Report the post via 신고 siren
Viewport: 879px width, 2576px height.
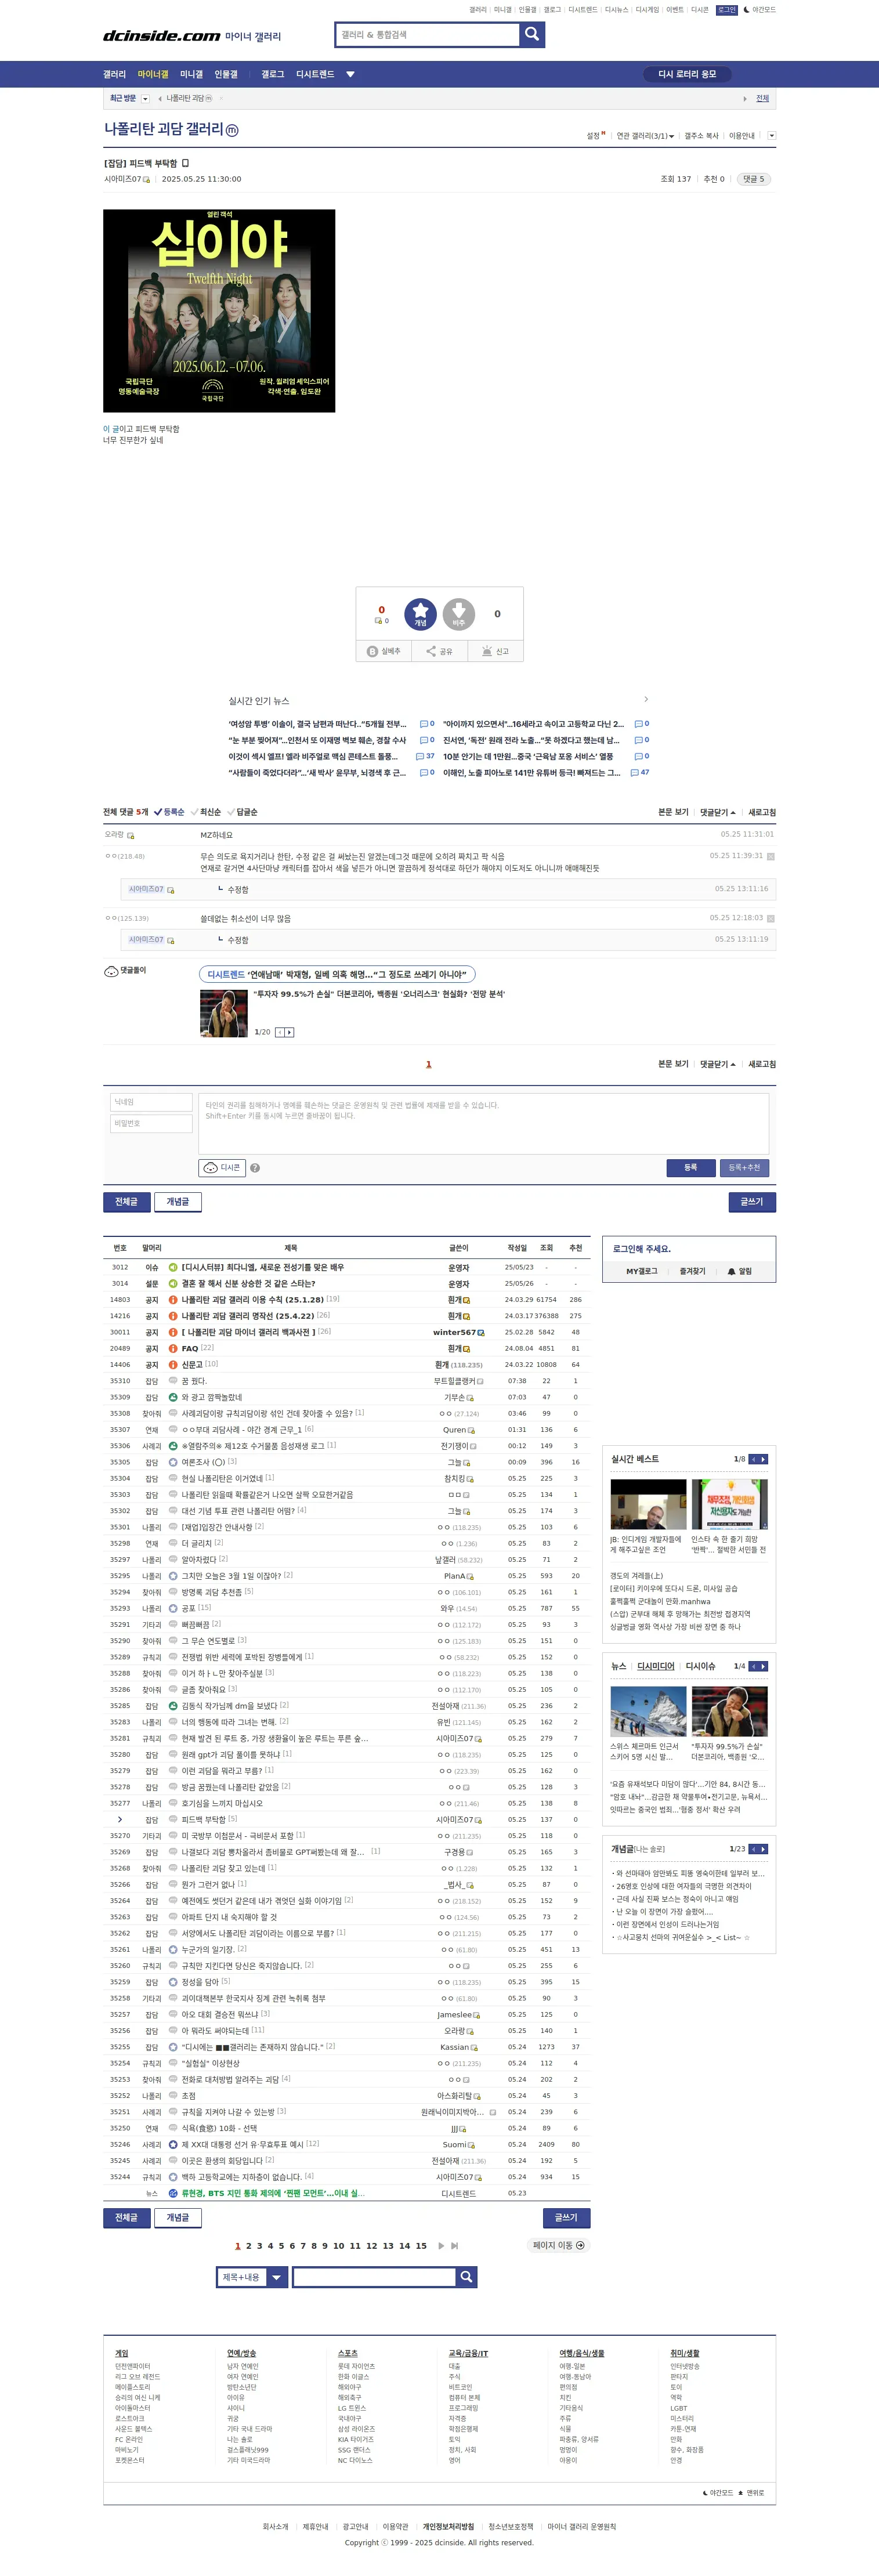click(495, 651)
